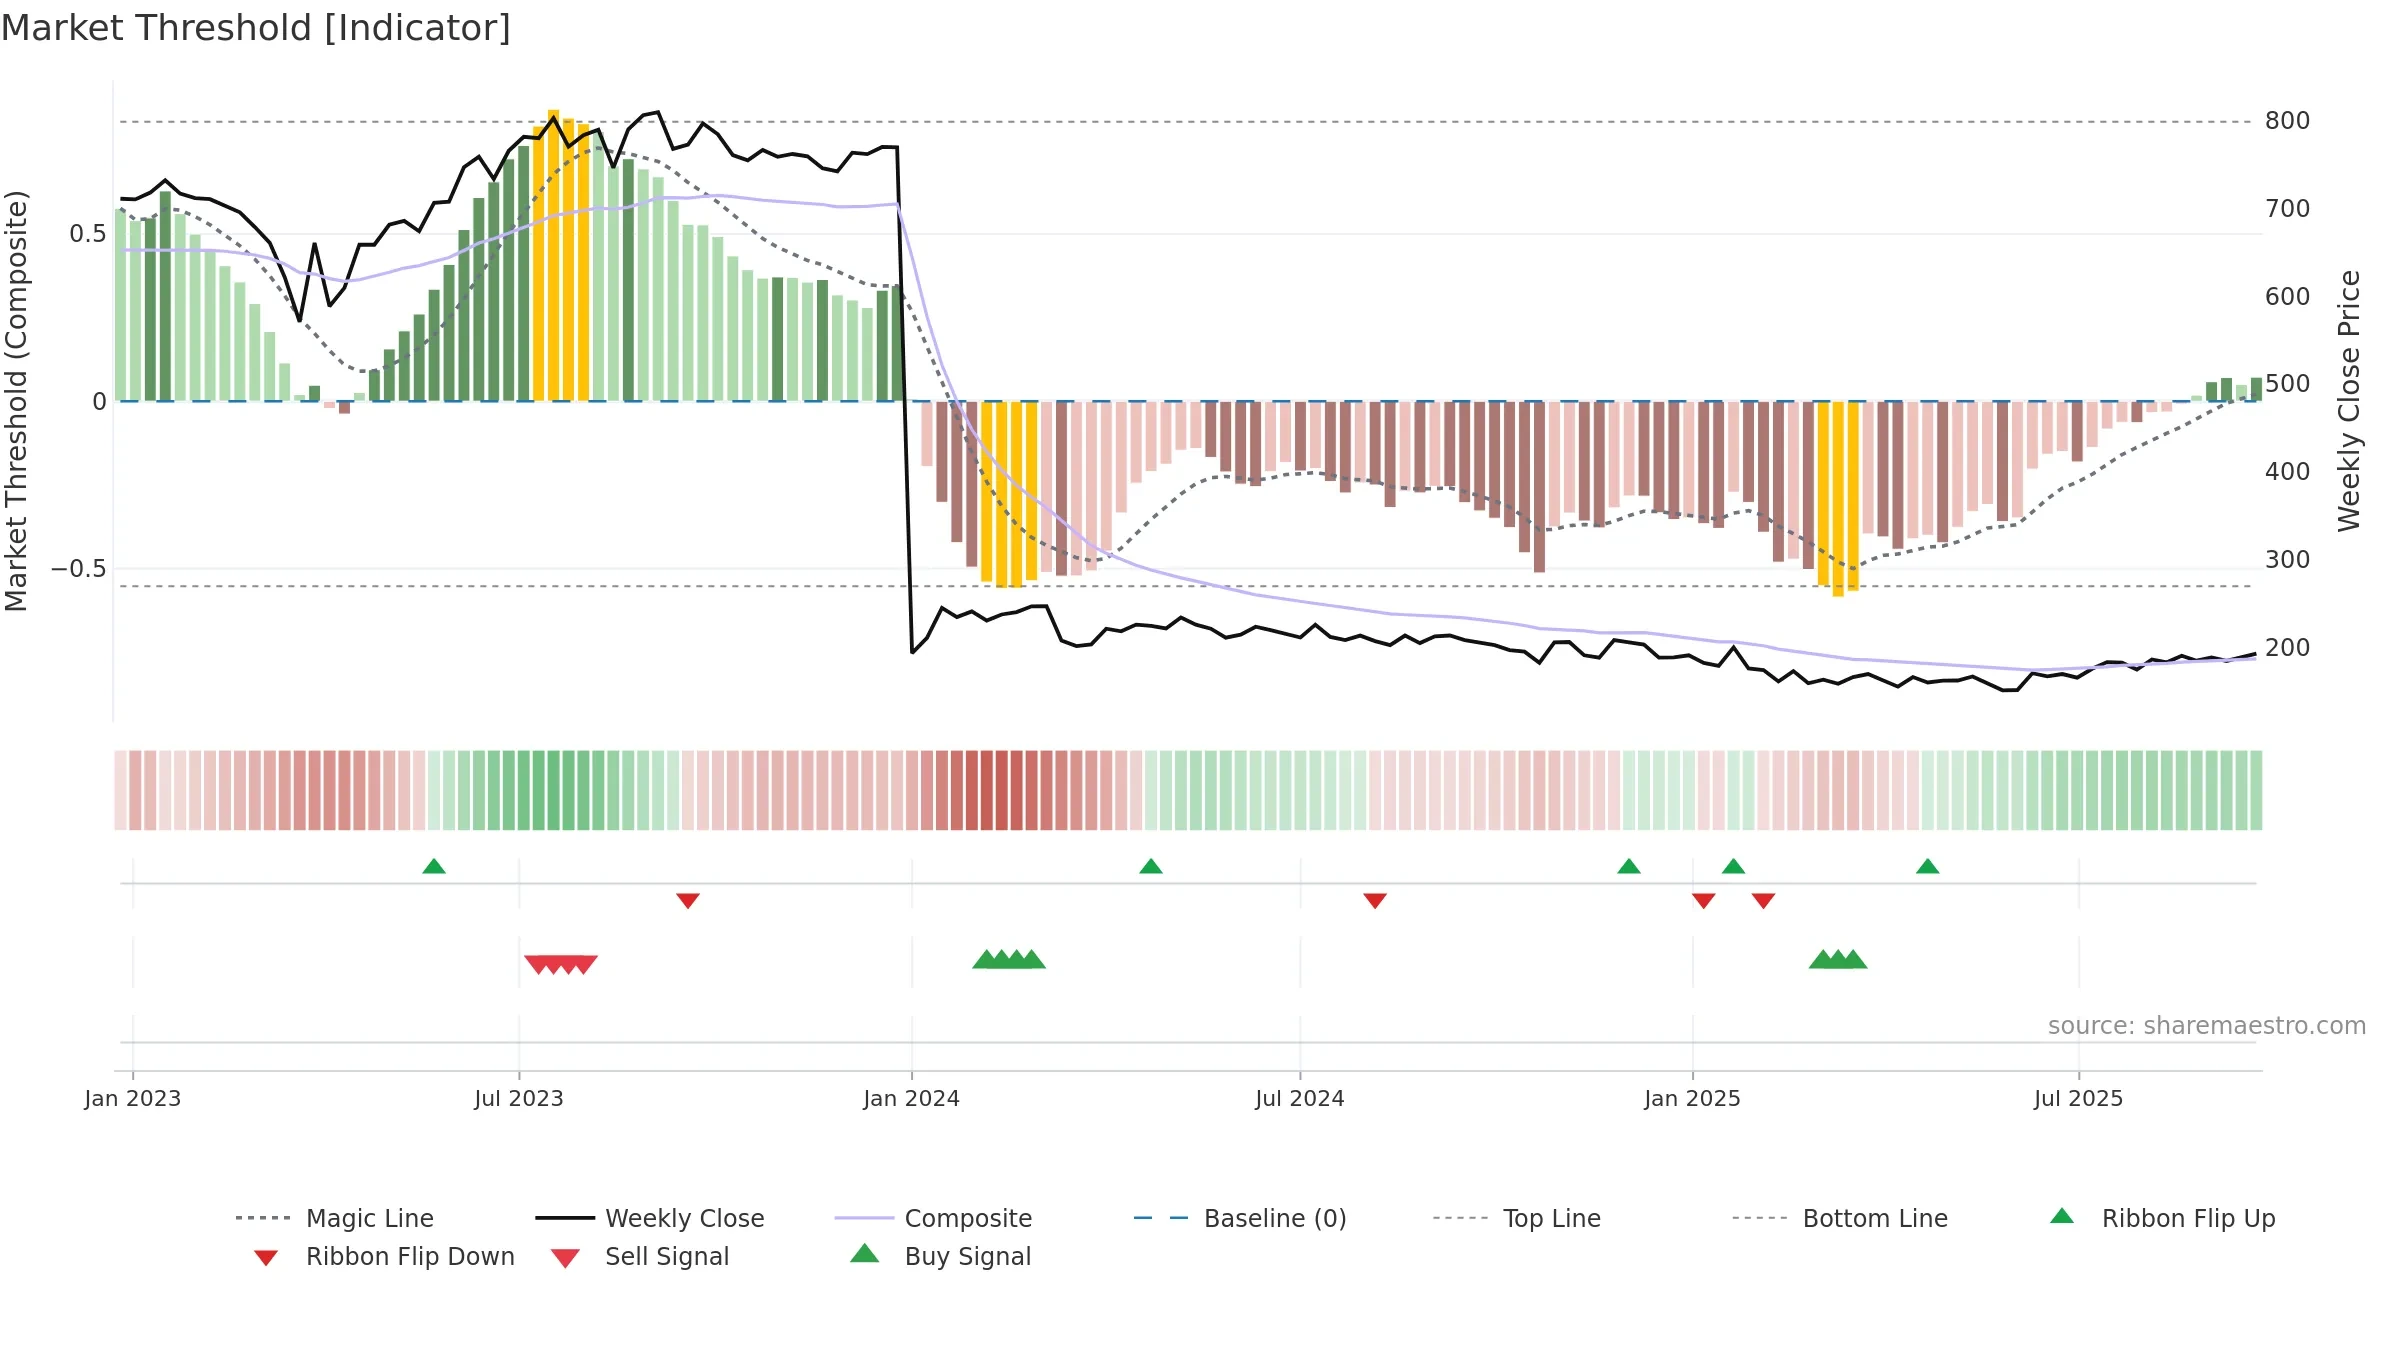Toggle the Top Line legend entry
This screenshot has width=2400, height=1350.
[x=1517, y=1218]
